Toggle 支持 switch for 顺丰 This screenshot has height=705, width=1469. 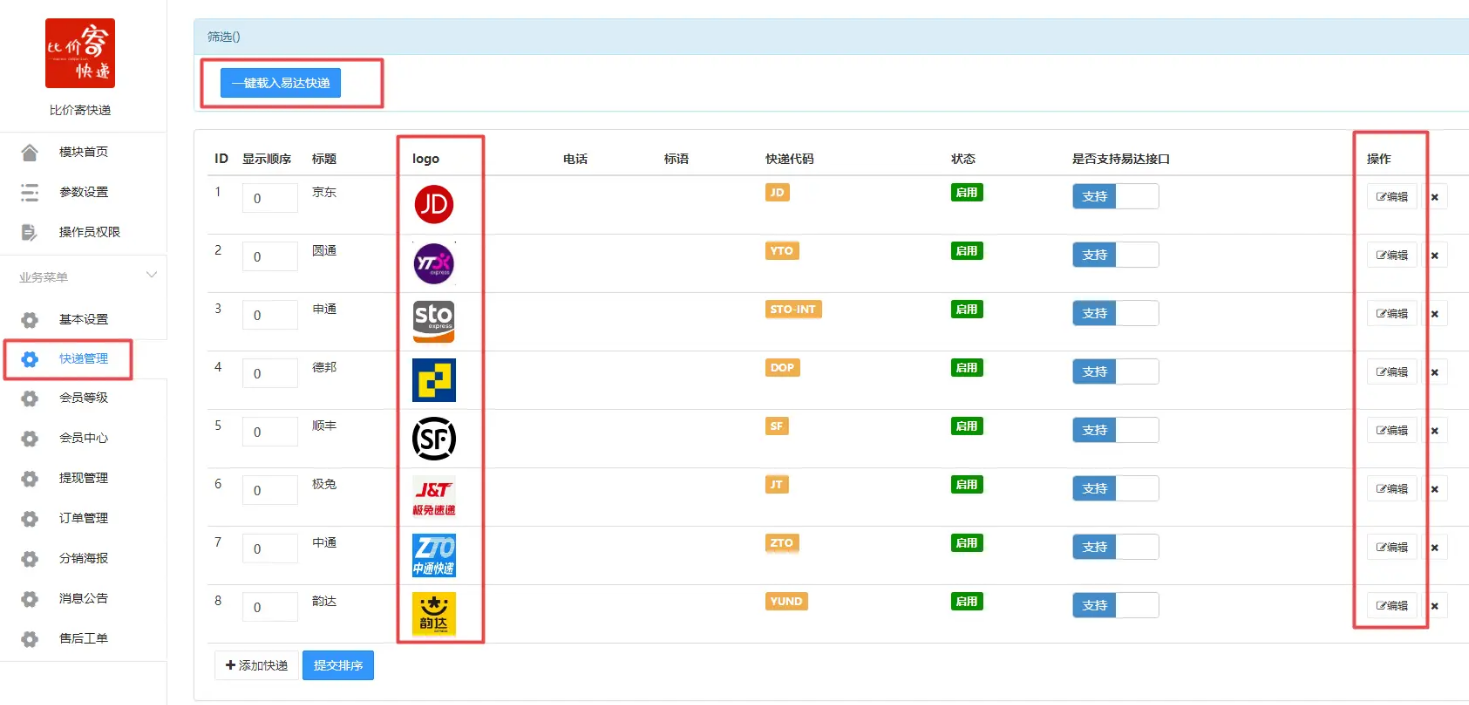point(1115,430)
